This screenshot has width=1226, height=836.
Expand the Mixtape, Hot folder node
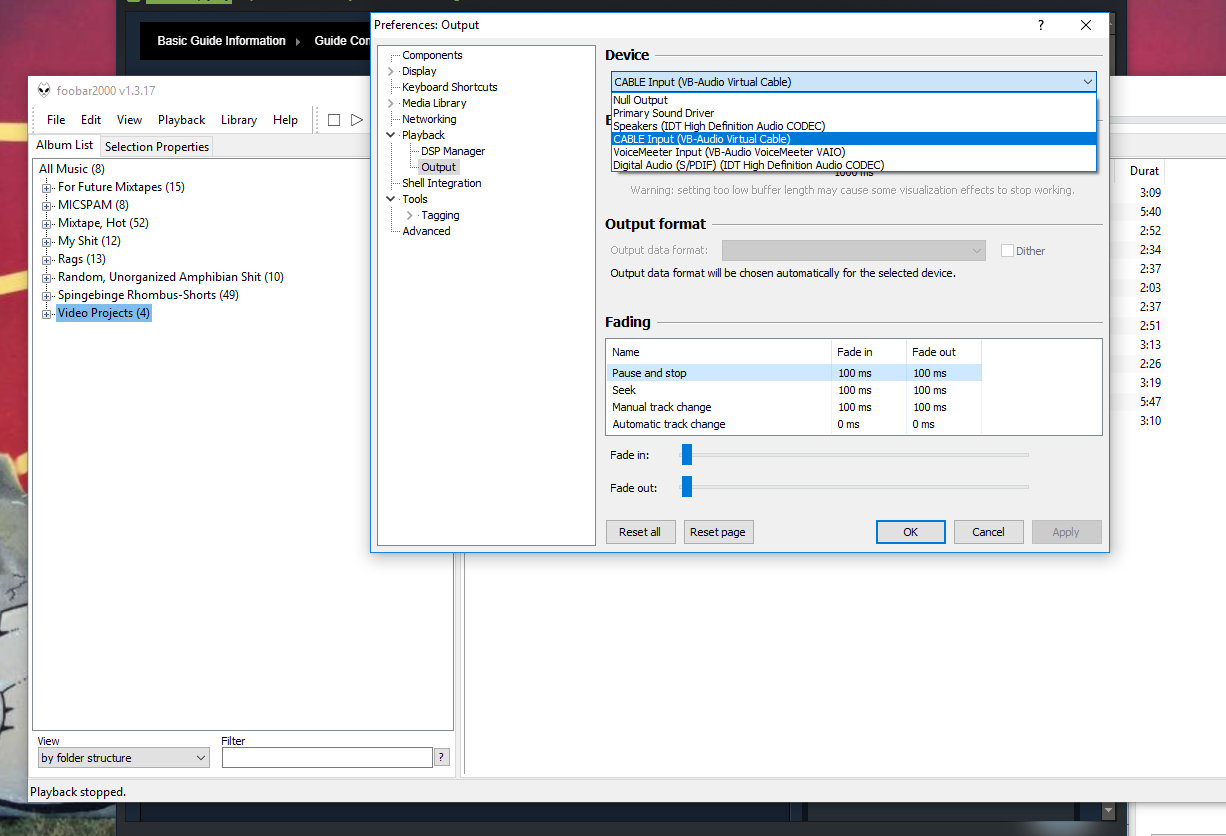coord(46,224)
